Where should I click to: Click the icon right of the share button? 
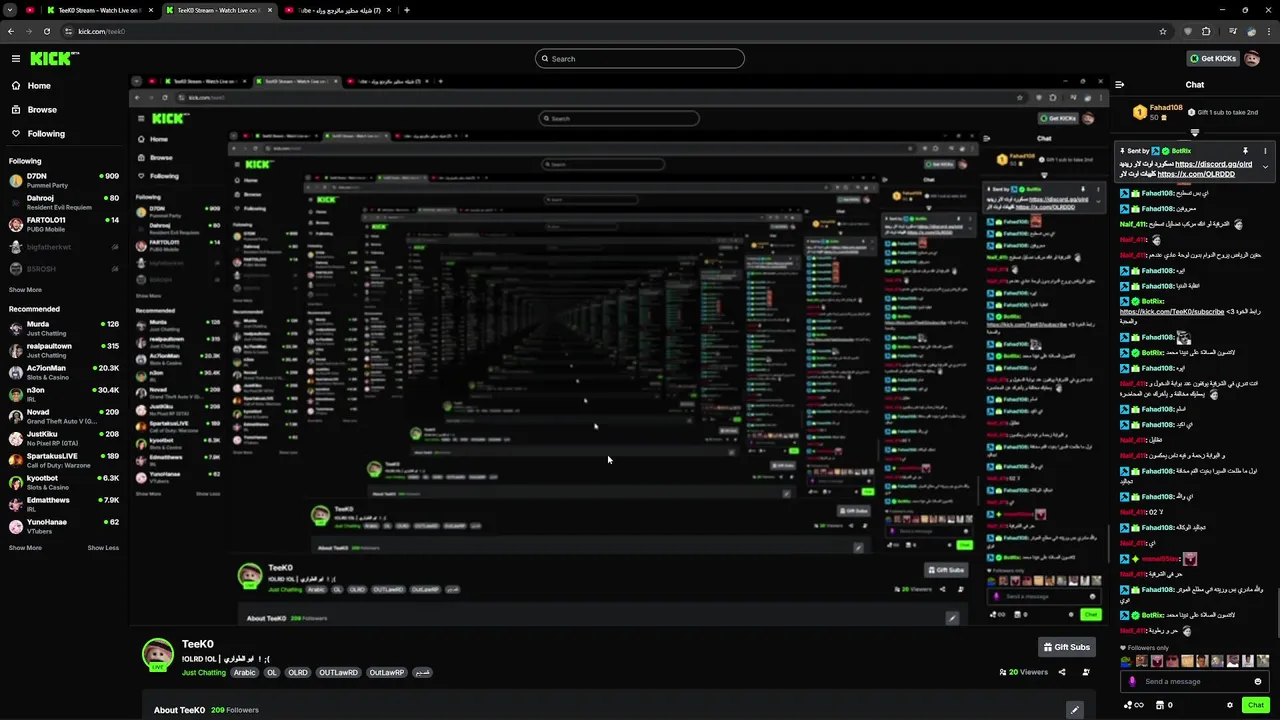[1086, 672]
